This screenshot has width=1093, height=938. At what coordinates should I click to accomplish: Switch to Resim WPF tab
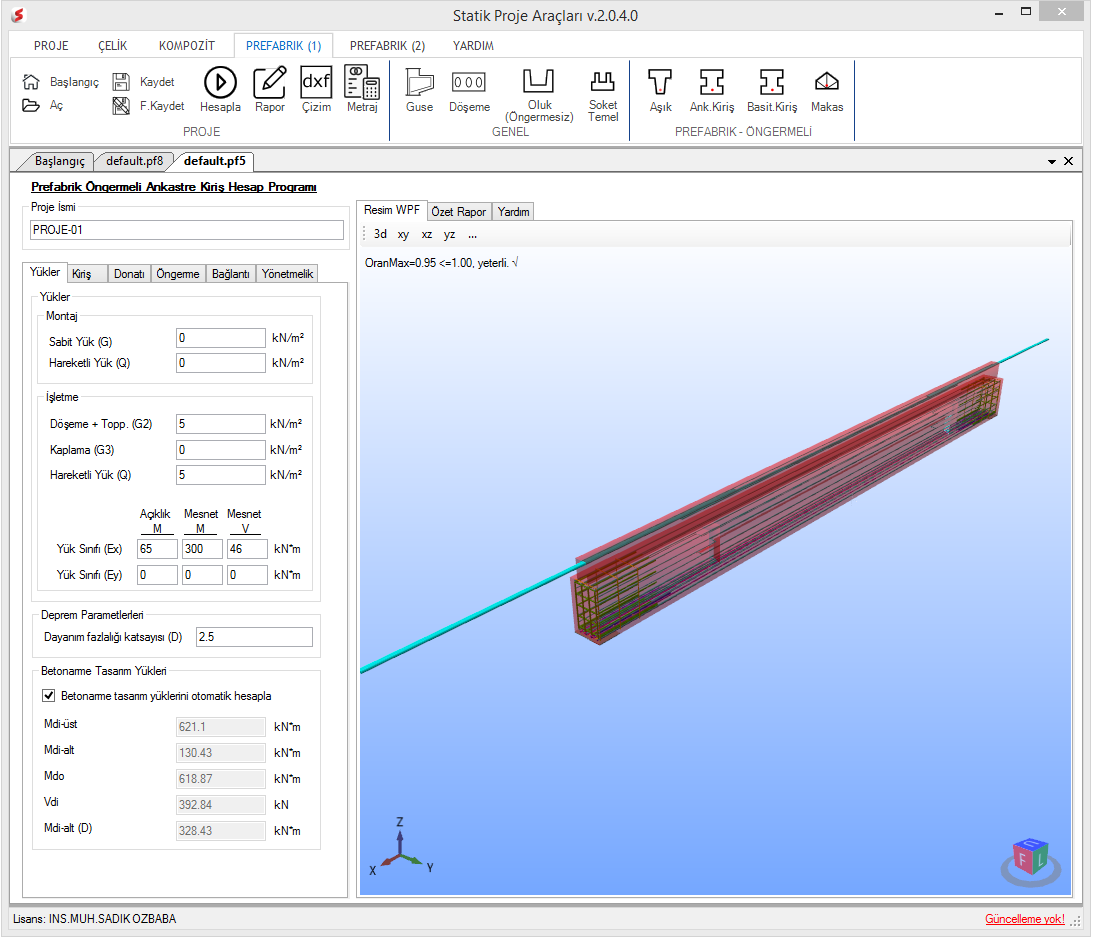392,210
